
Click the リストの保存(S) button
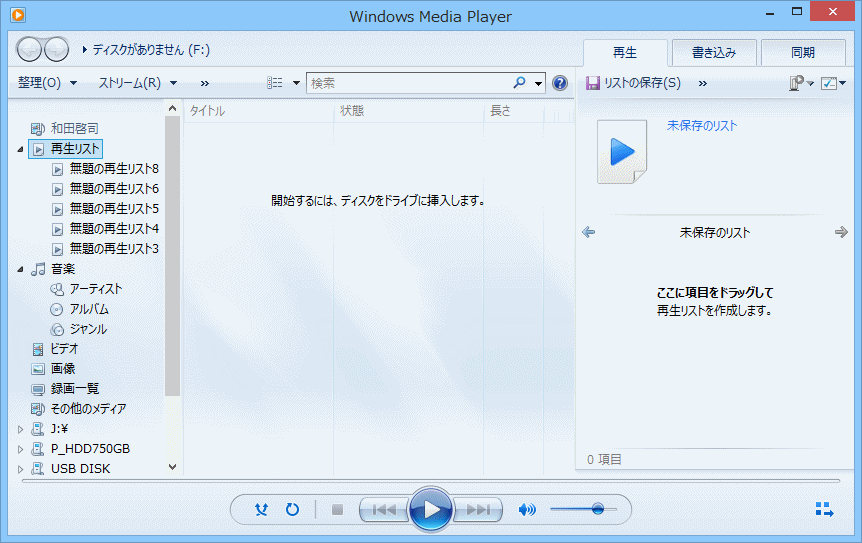(x=633, y=83)
